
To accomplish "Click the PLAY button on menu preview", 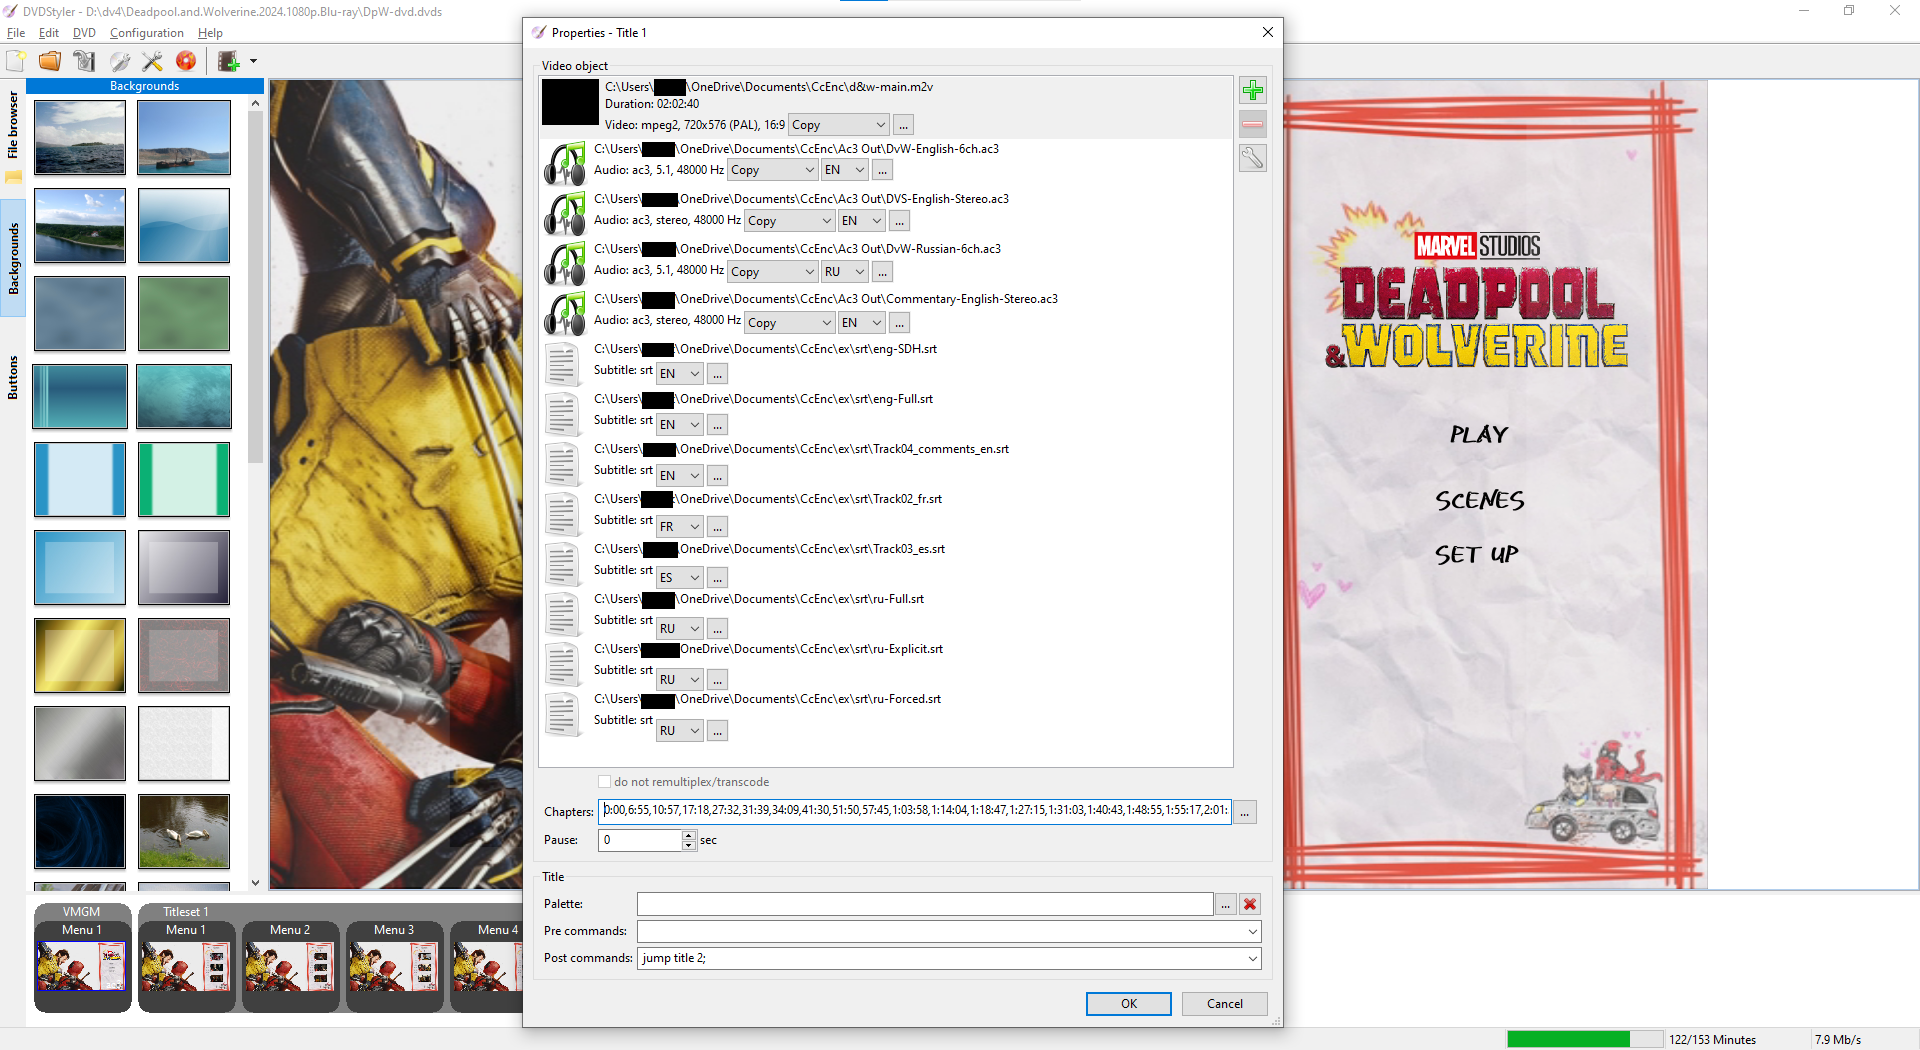I will pyautogui.click(x=1478, y=435).
